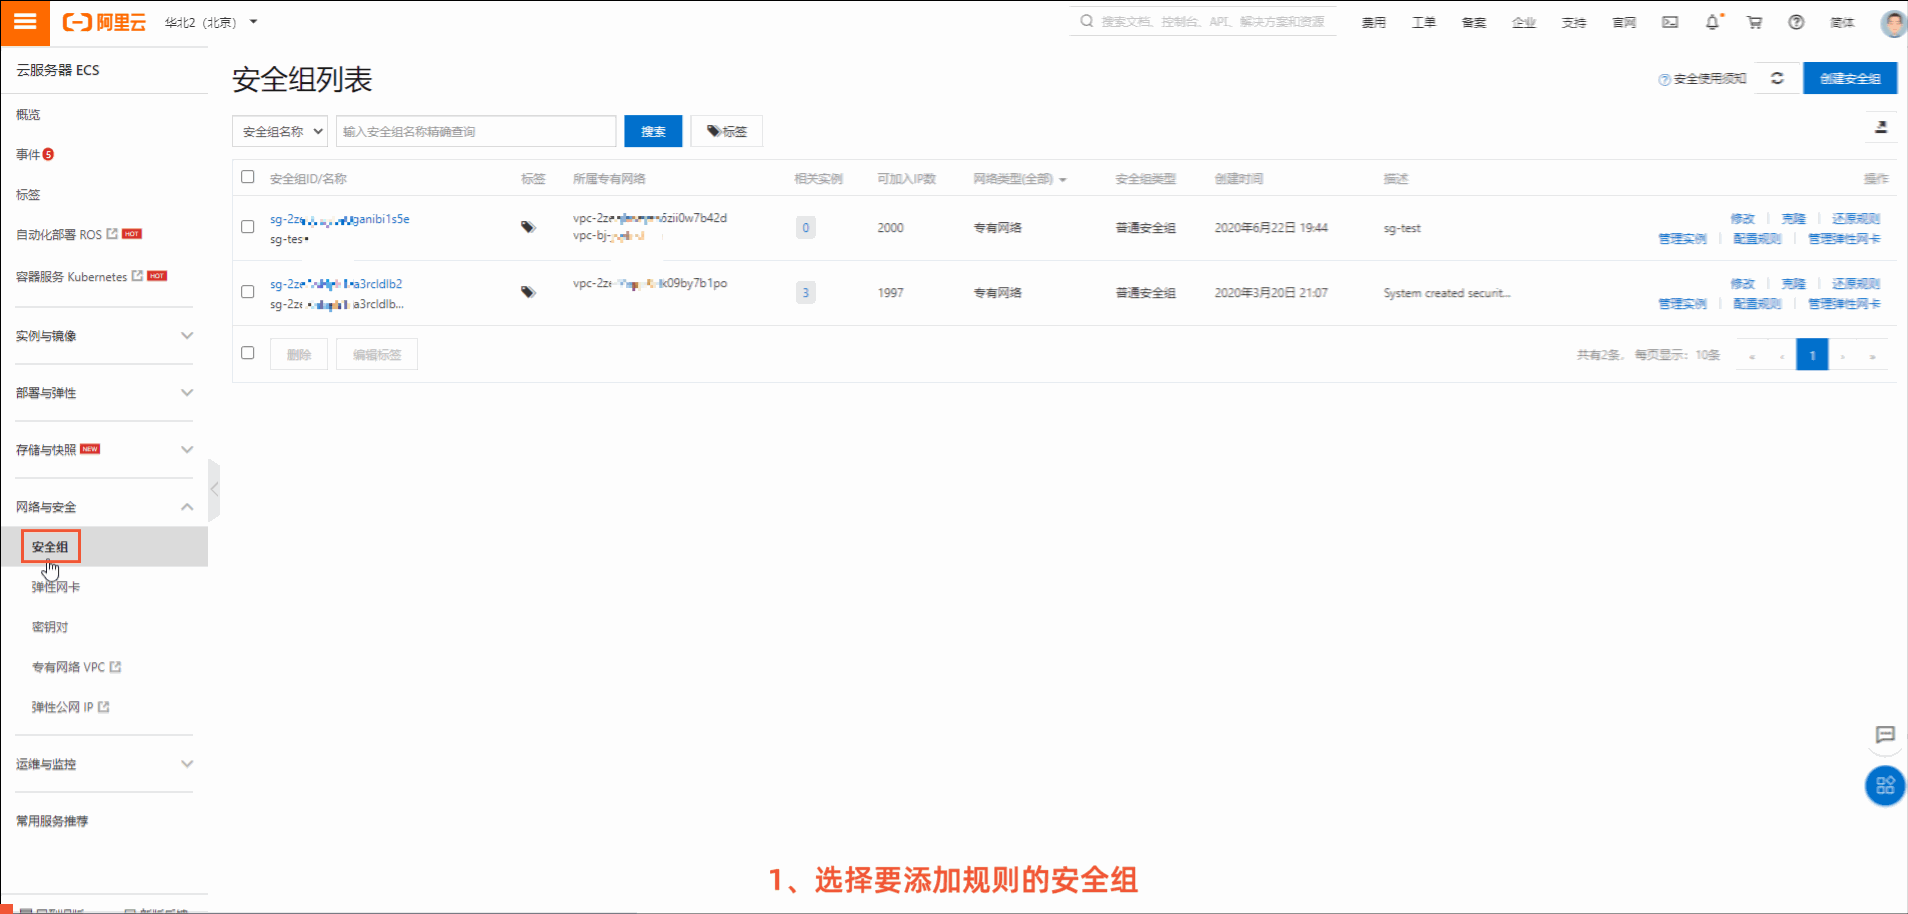Click the refresh icon near 创建安全组
The width and height of the screenshot is (1908, 914).
click(1777, 77)
